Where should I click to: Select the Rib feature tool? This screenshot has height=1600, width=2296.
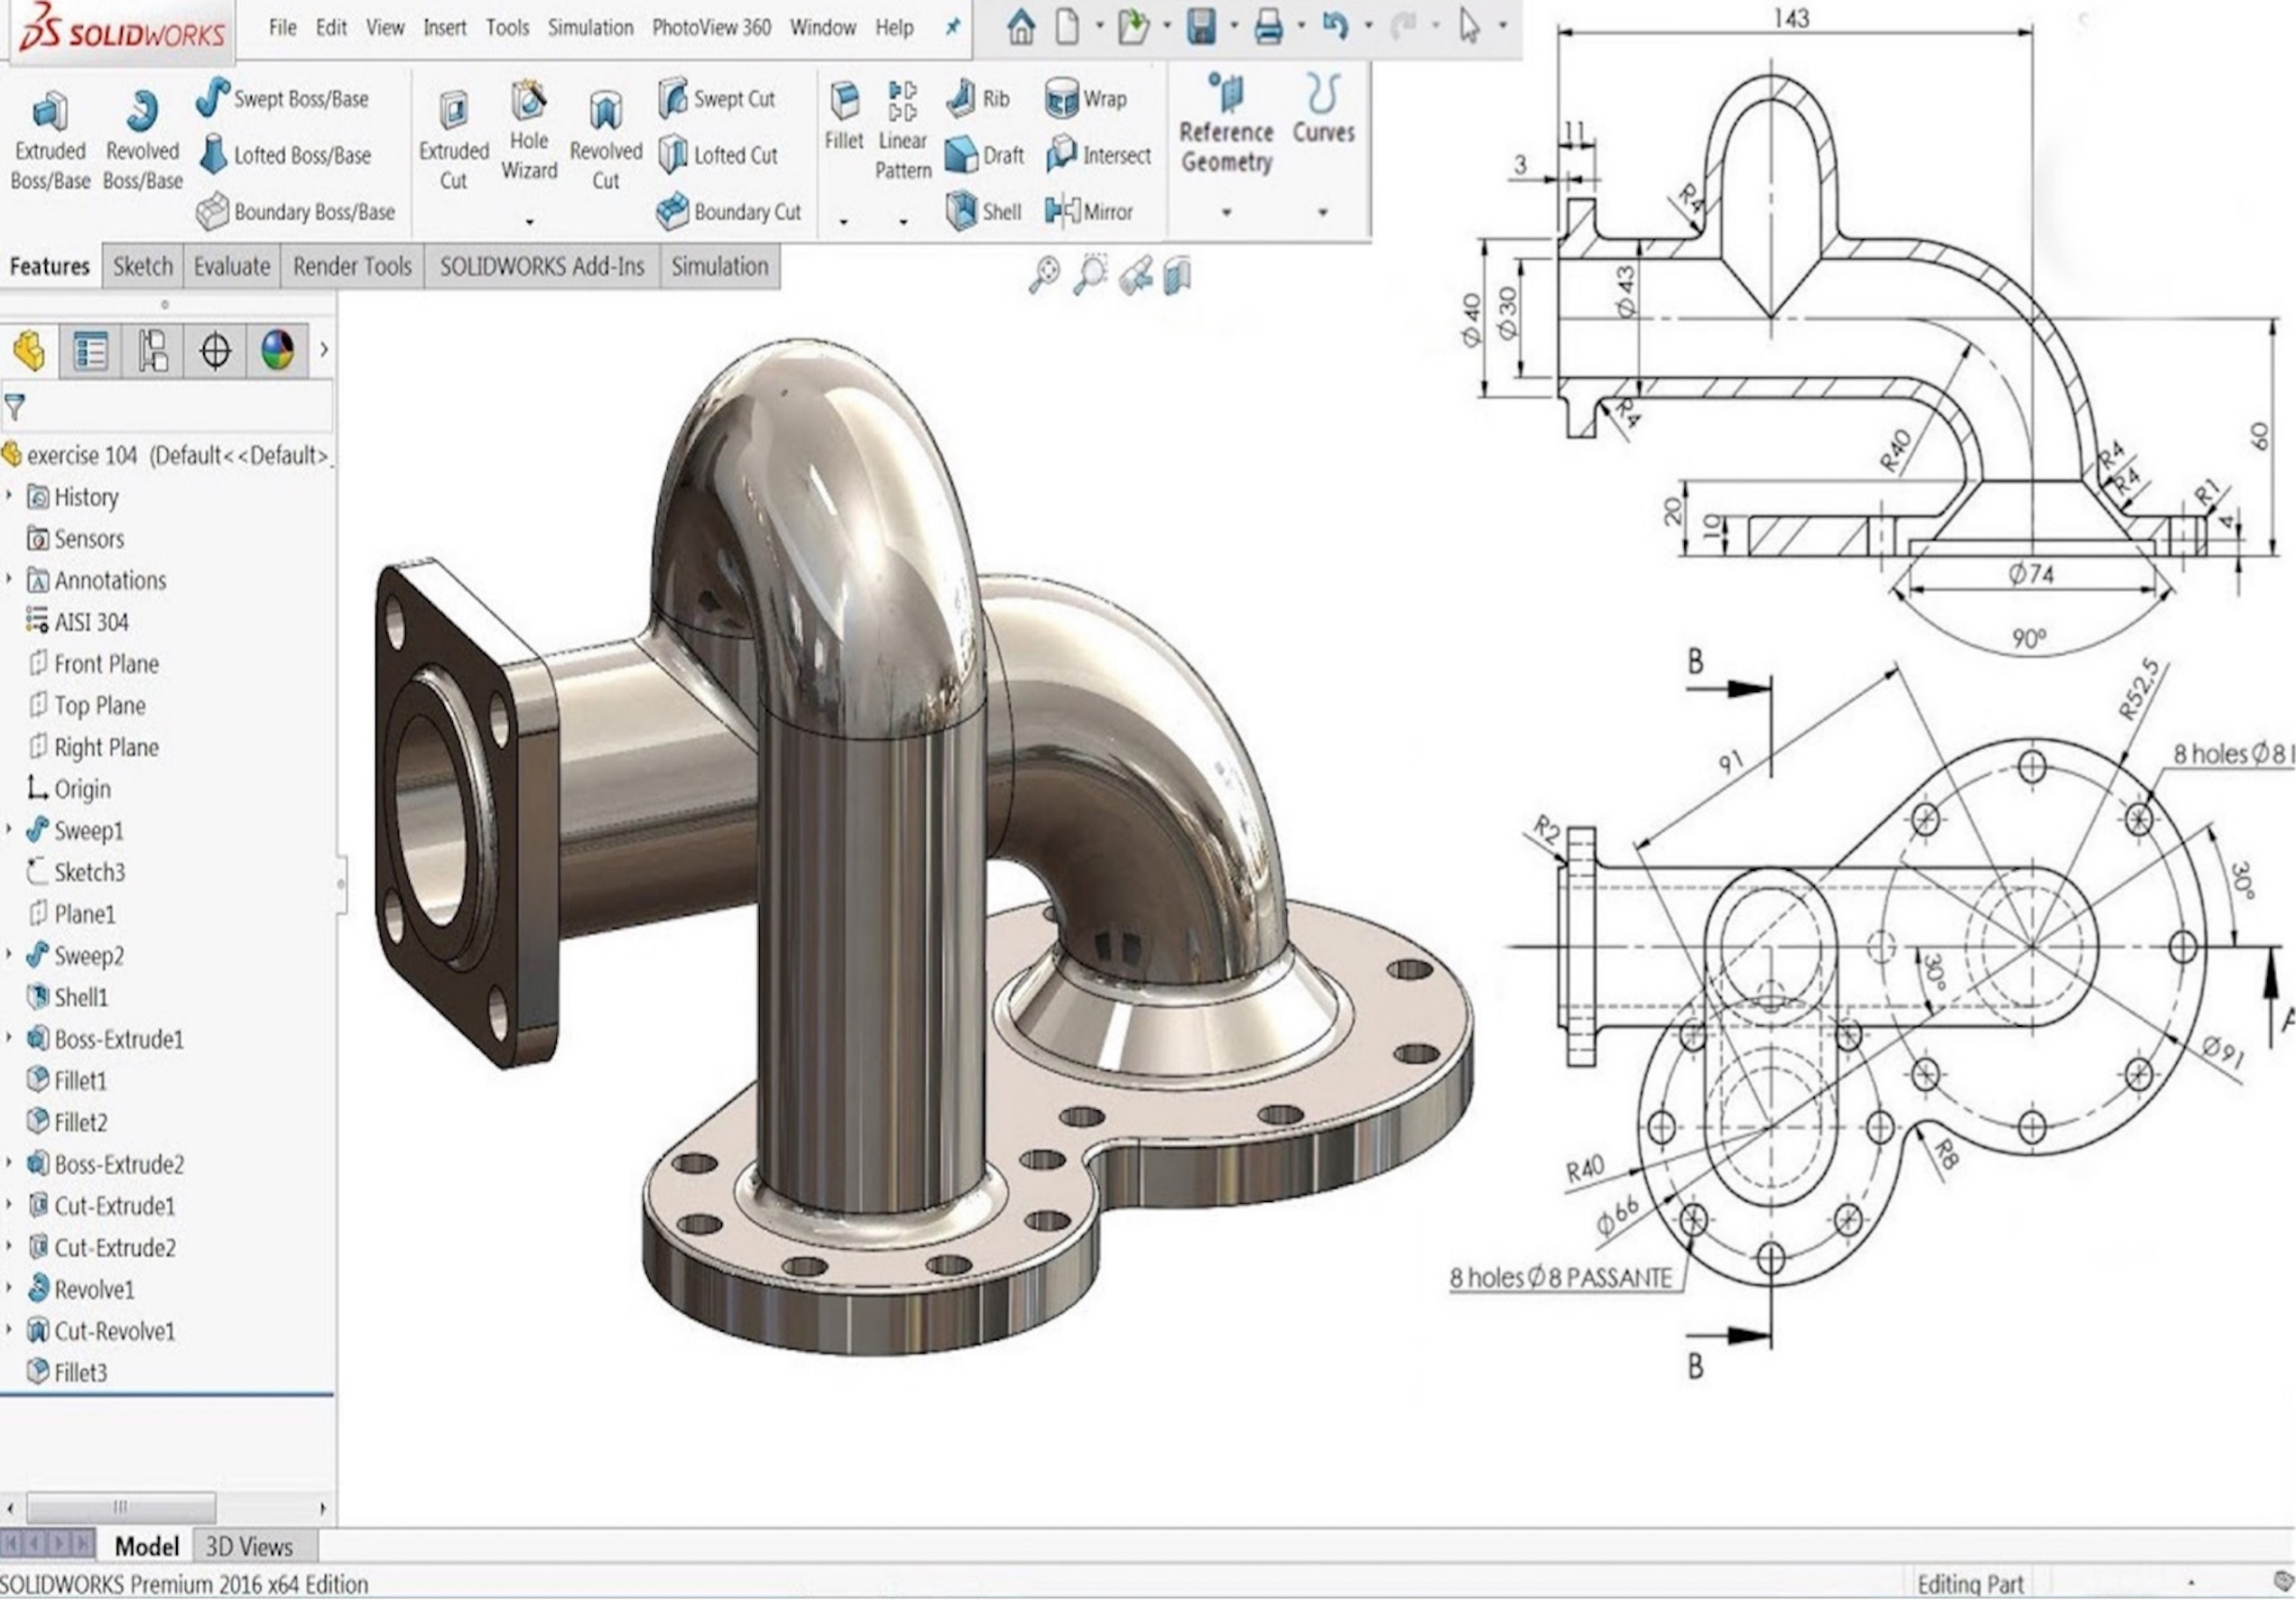coord(961,98)
